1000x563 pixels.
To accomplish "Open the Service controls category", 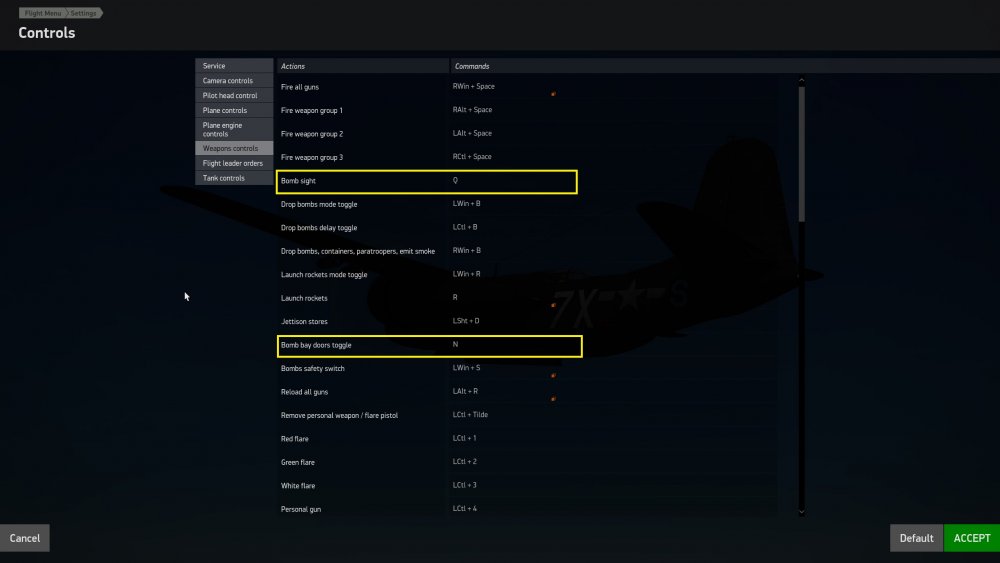I will (x=234, y=66).
